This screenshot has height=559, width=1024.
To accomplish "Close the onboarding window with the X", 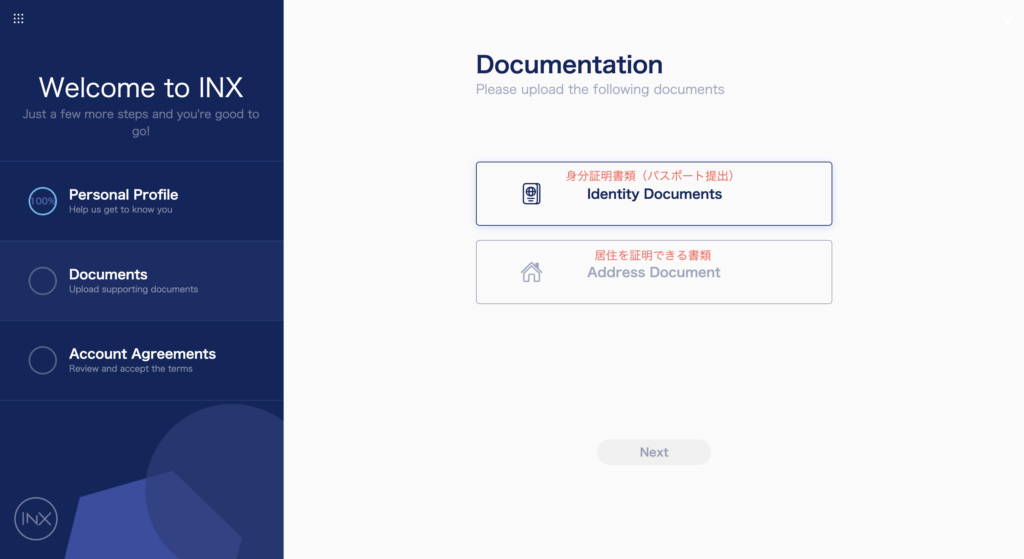I will tap(1008, 21).
